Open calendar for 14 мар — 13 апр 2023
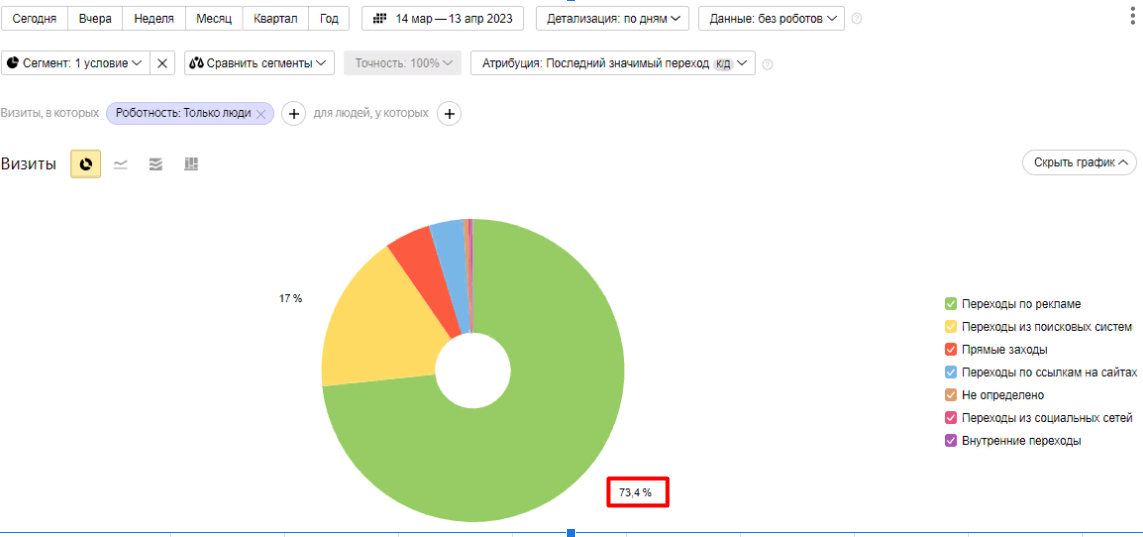The width and height of the screenshot is (1143, 537). pyautogui.click(x=442, y=18)
